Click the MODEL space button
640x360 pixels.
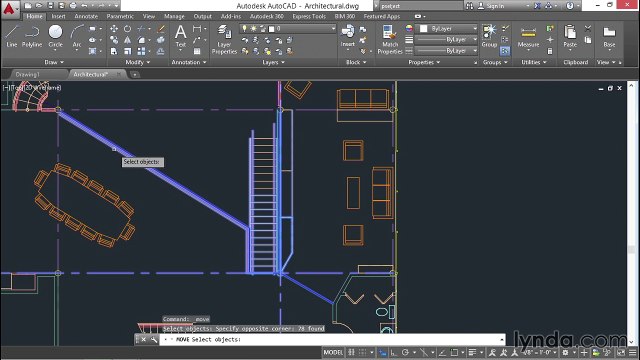tap(333, 352)
